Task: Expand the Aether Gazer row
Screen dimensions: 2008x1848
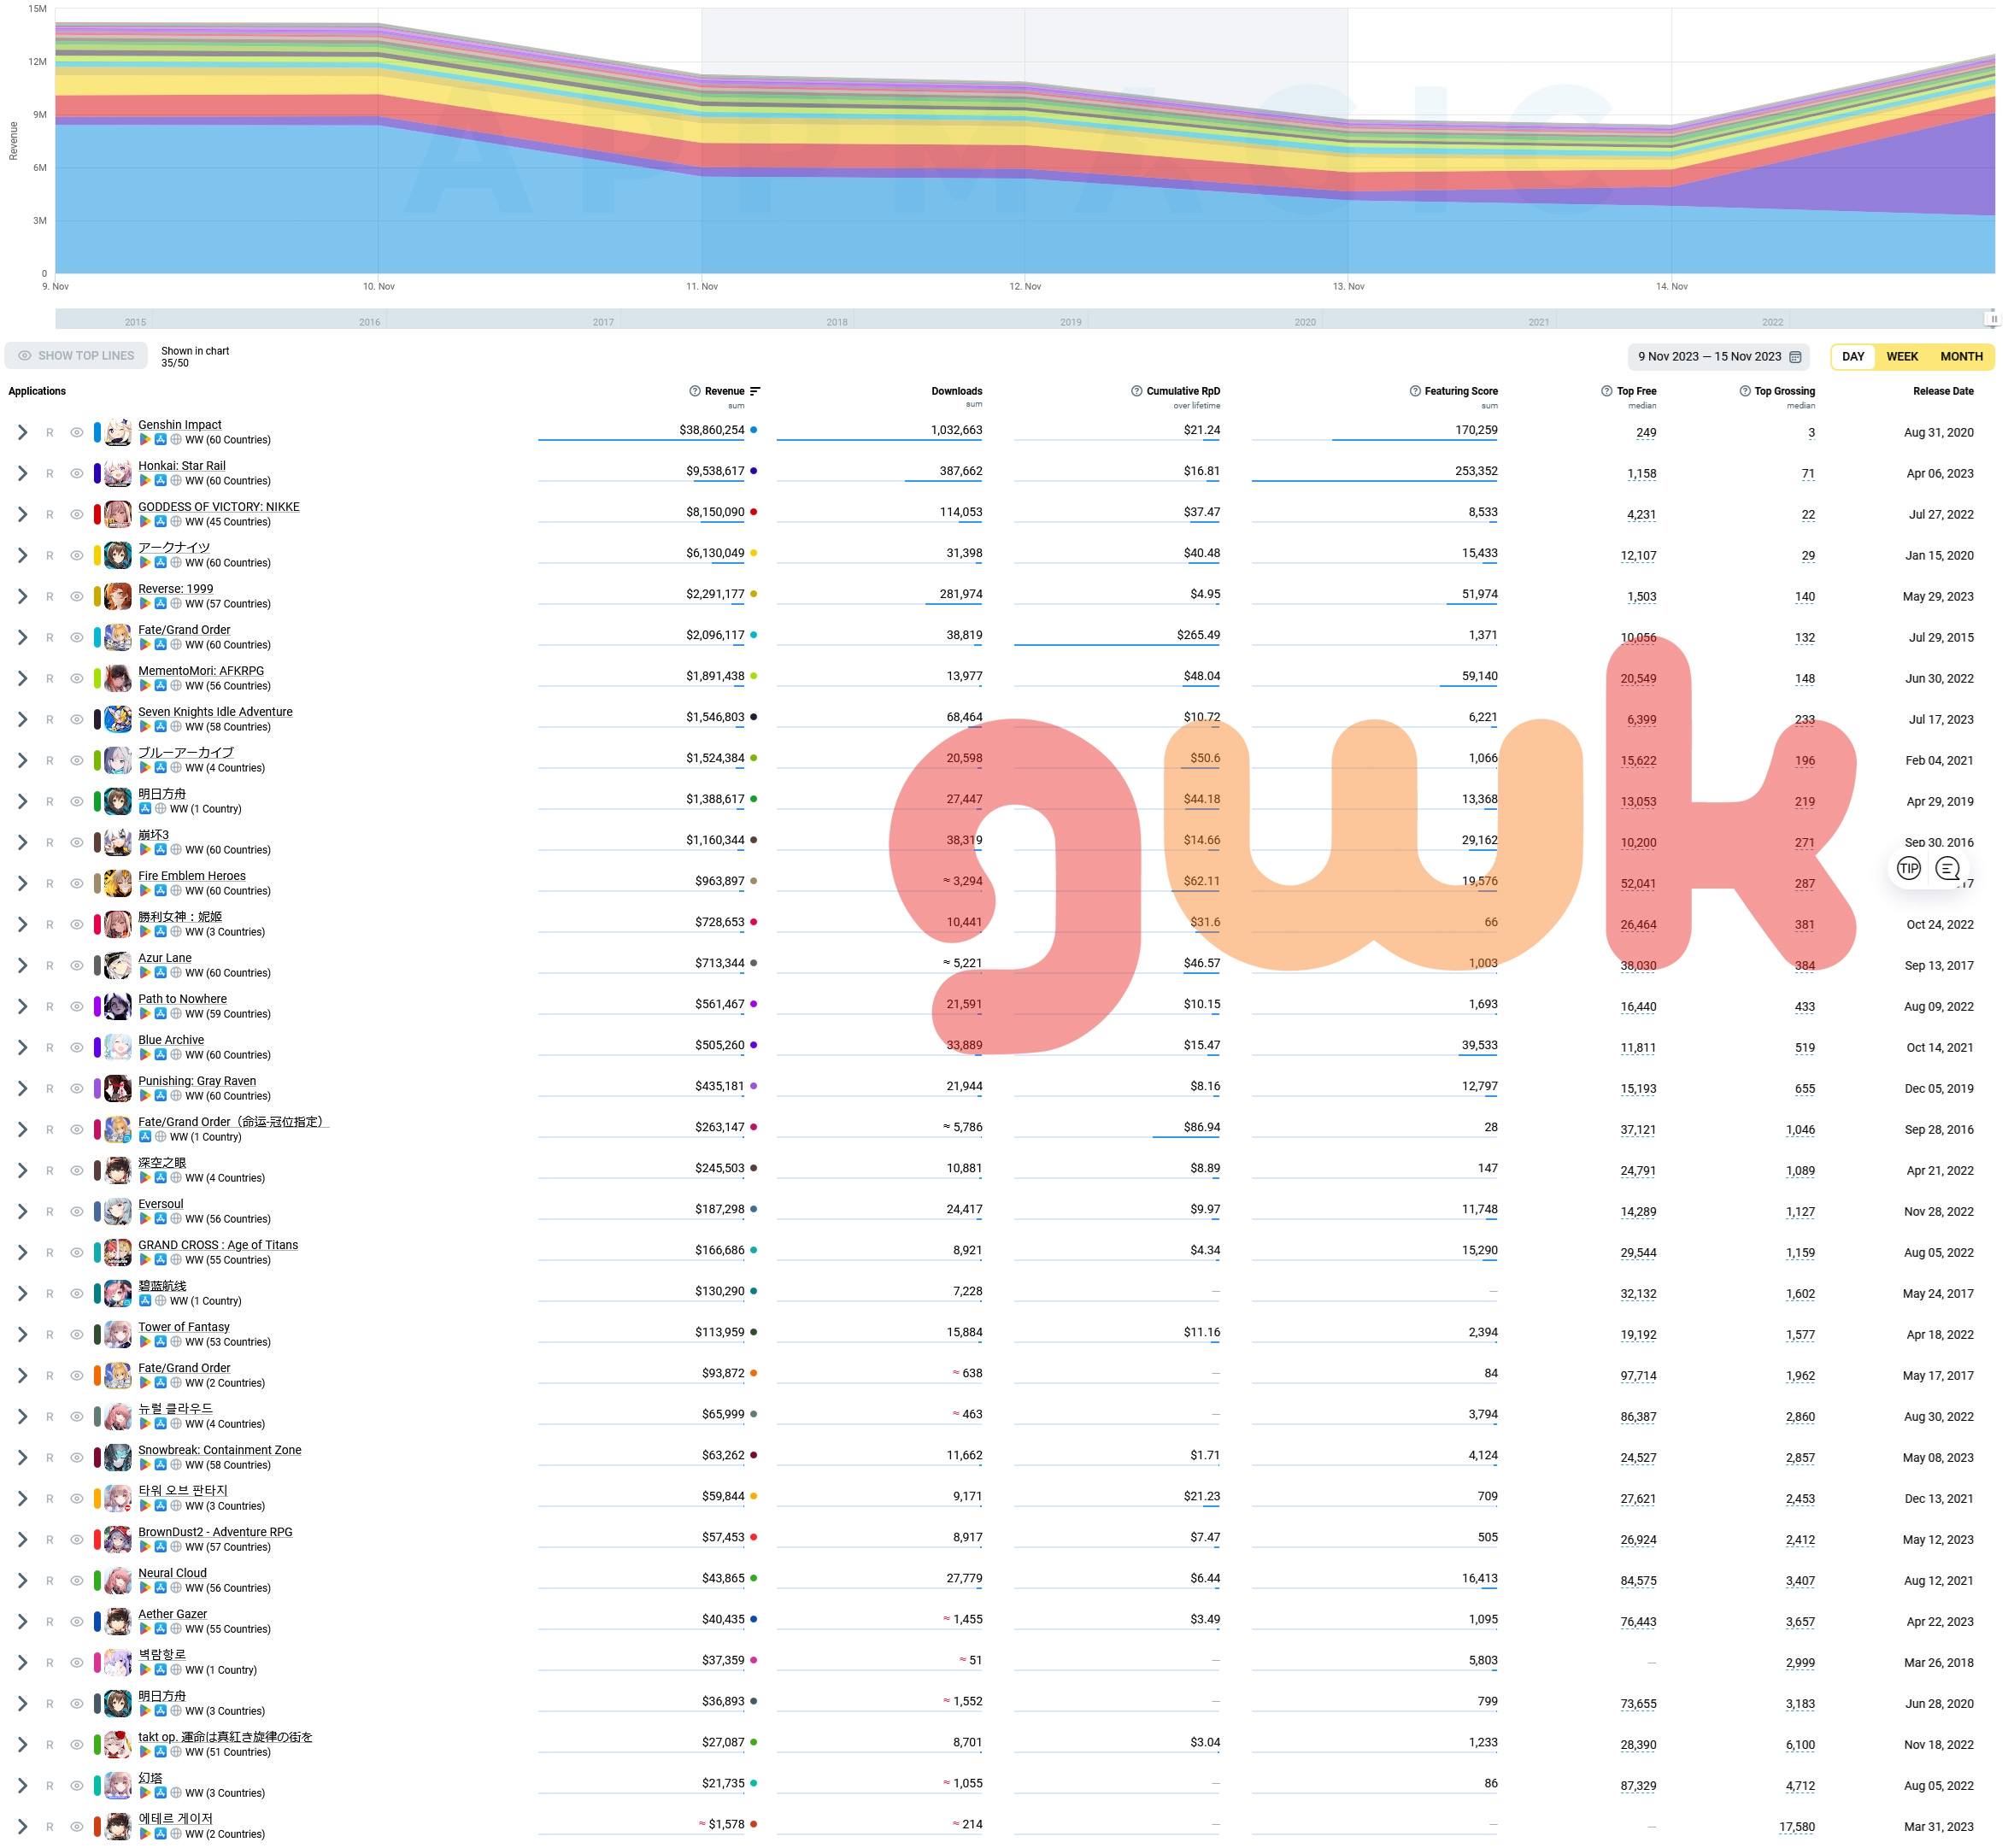Action: pos(22,1621)
